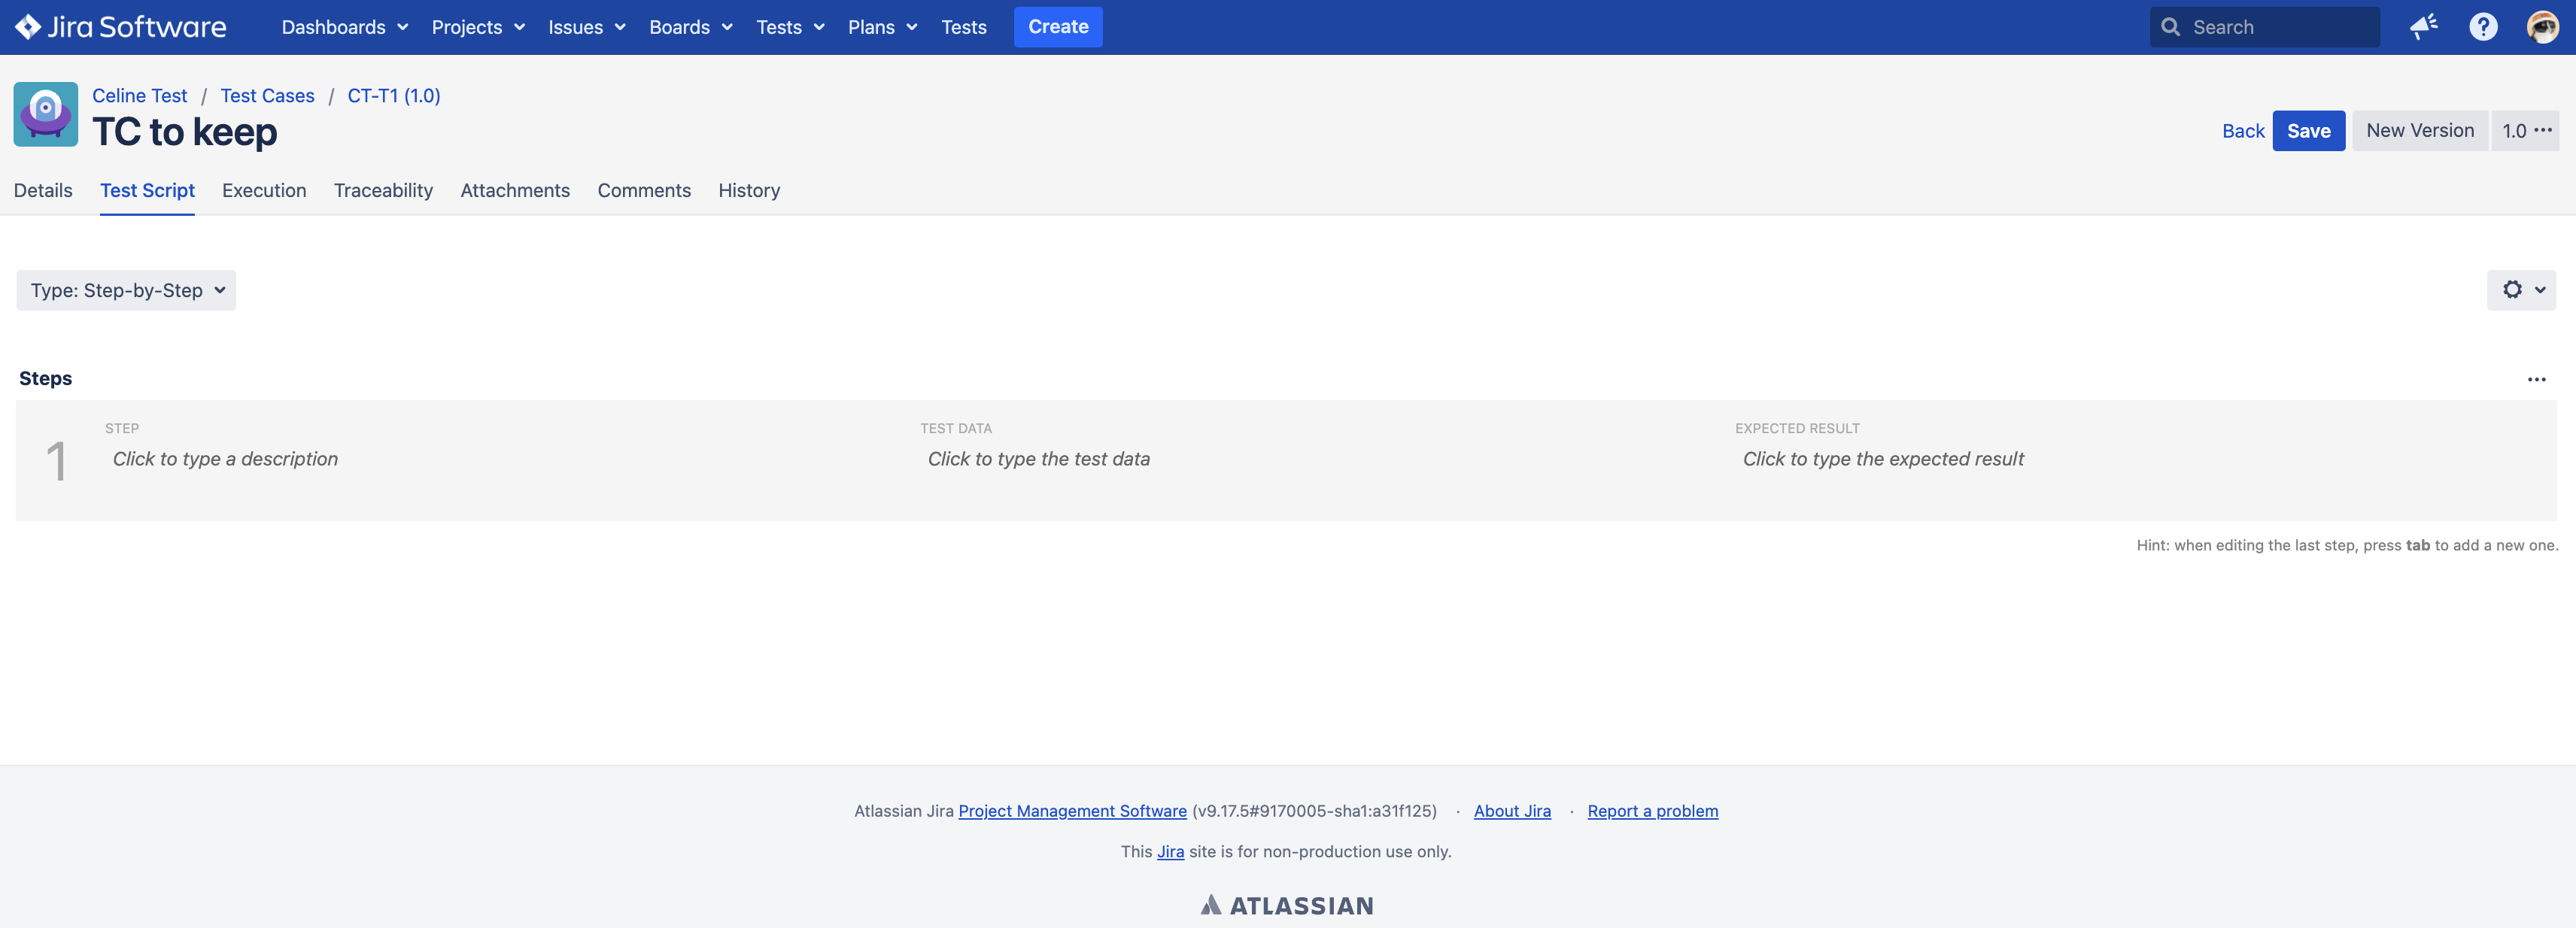Open the Report a problem link
The width and height of the screenshot is (2576, 928).
(x=1652, y=811)
